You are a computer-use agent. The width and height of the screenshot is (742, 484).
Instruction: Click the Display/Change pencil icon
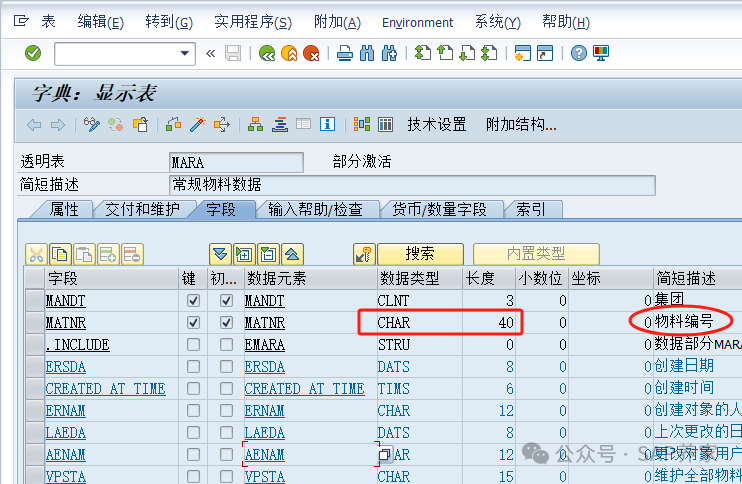pos(92,124)
